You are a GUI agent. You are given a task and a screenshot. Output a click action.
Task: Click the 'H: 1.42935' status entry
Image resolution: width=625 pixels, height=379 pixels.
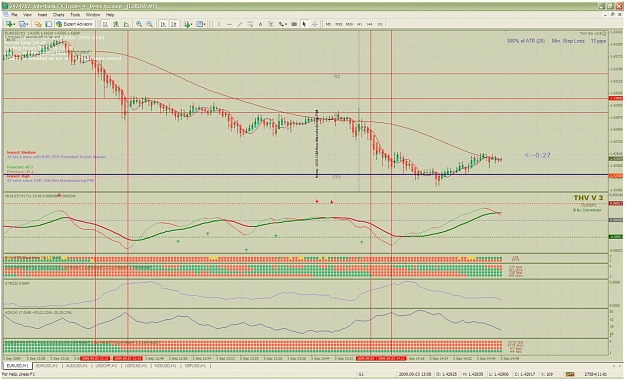pos(473,374)
